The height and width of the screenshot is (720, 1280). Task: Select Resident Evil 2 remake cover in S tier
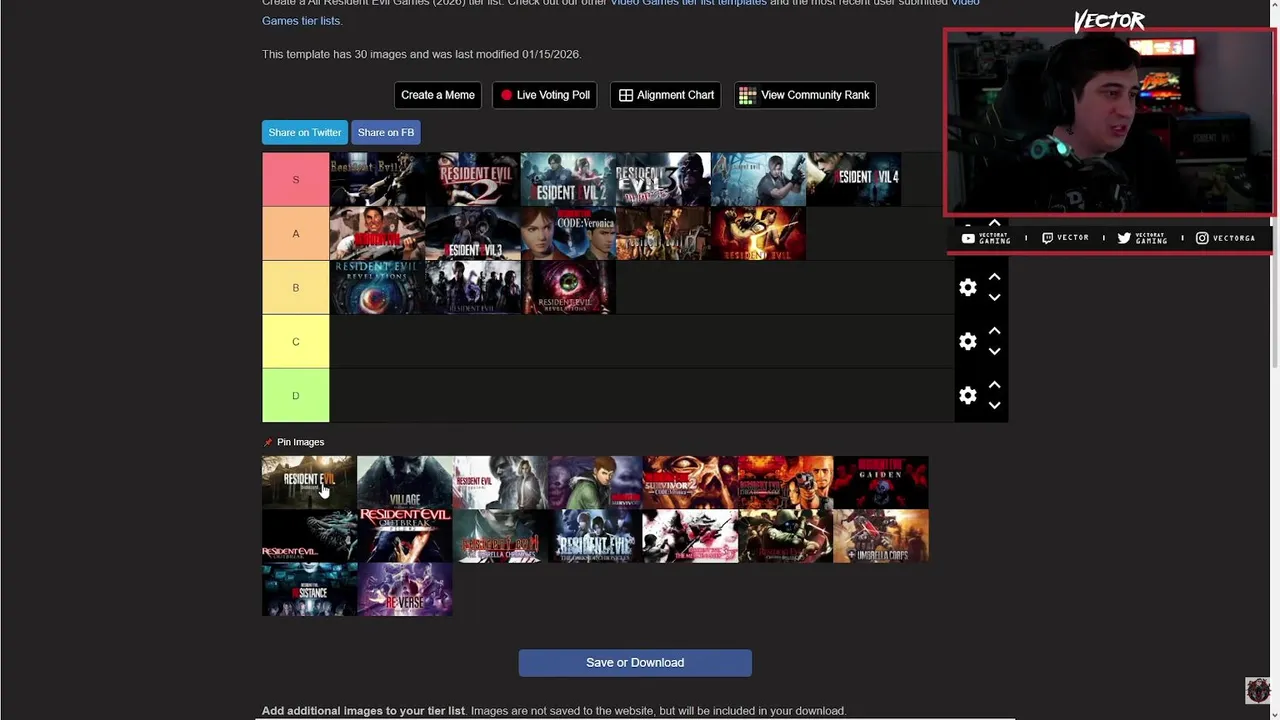(x=568, y=179)
